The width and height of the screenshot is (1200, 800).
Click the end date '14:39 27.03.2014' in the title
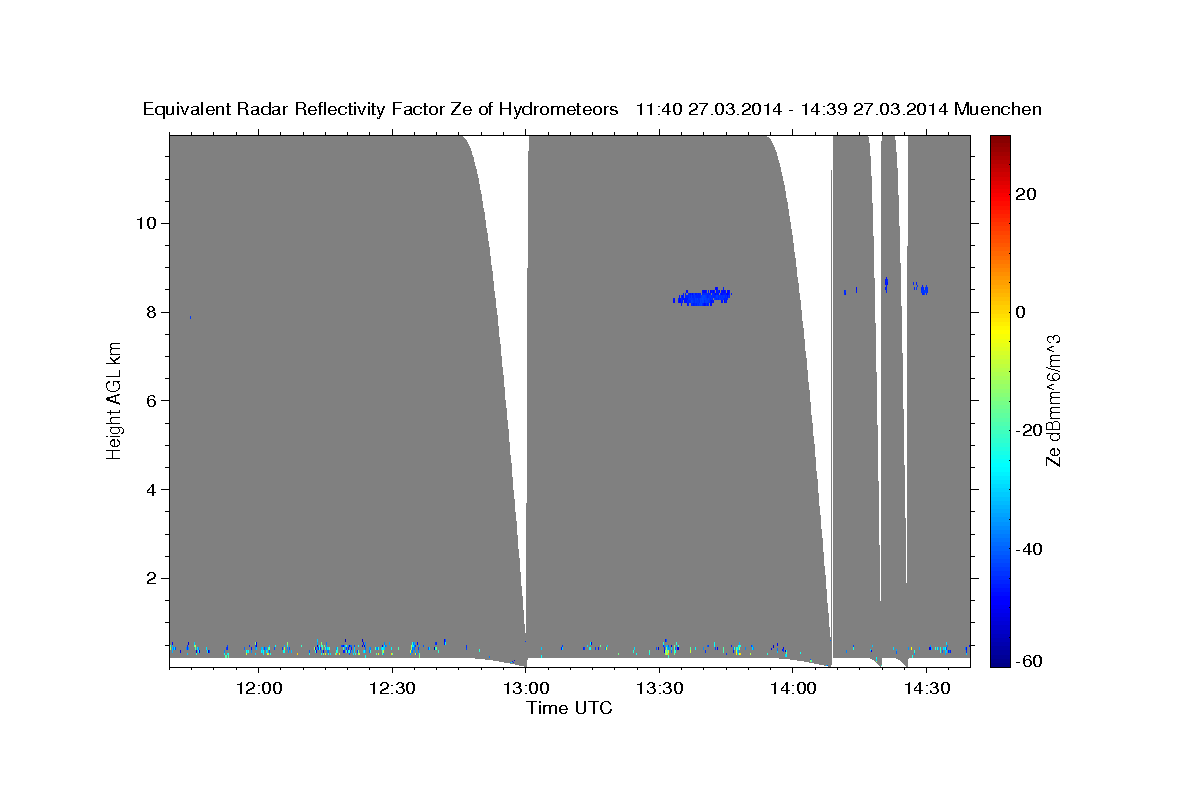pyautogui.click(x=876, y=109)
